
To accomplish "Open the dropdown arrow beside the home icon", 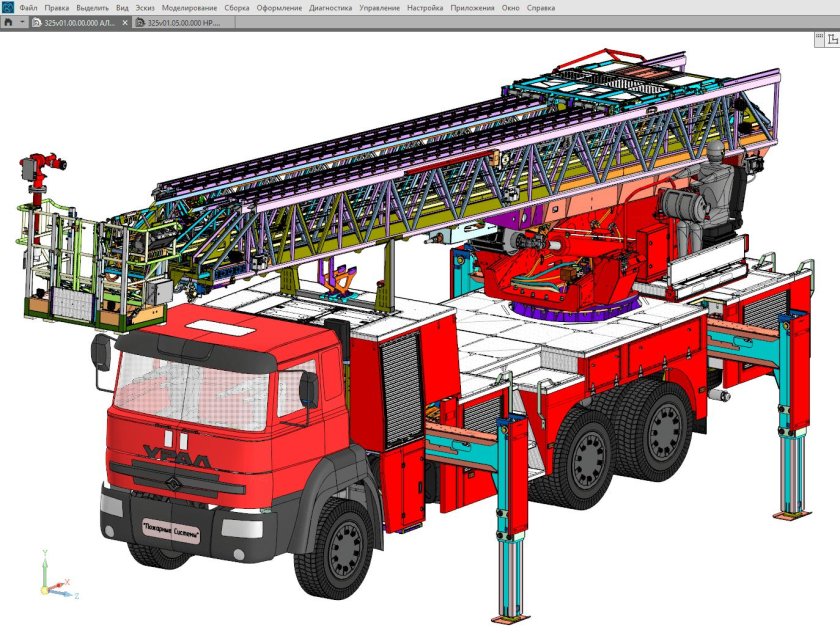I will tap(22, 21).
